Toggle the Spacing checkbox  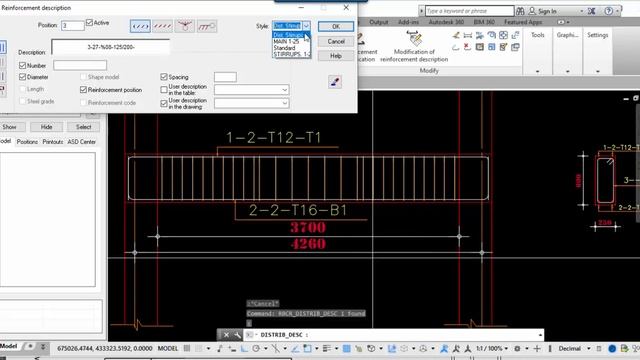pos(164,77)
